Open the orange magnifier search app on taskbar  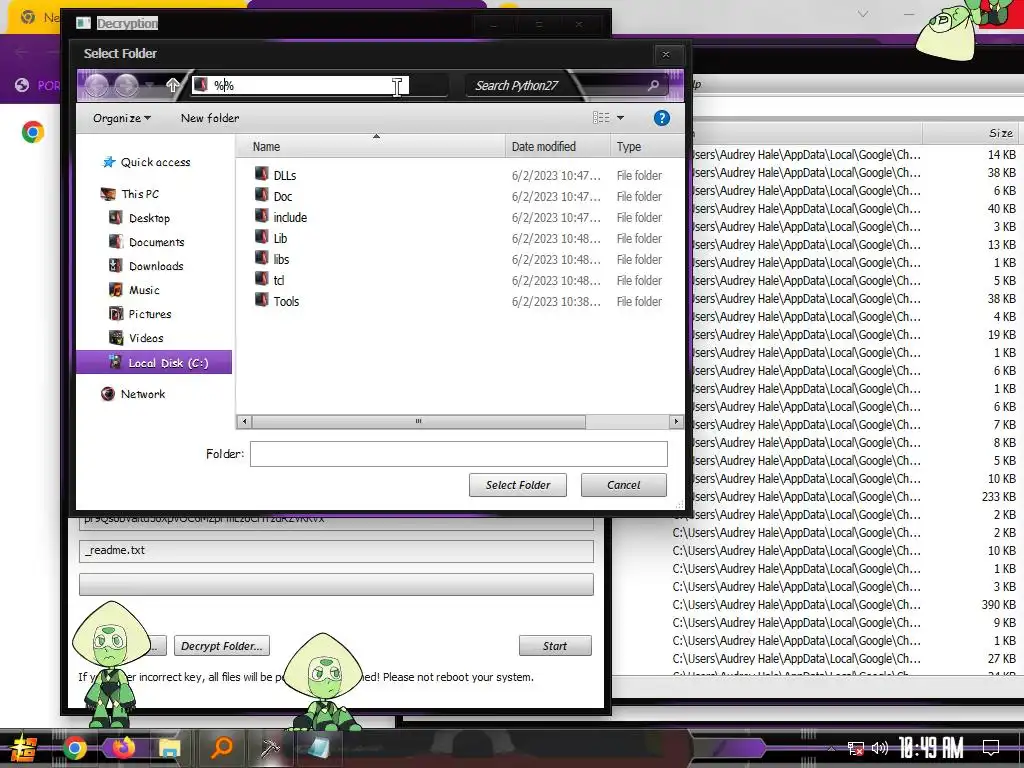[221, 747]
